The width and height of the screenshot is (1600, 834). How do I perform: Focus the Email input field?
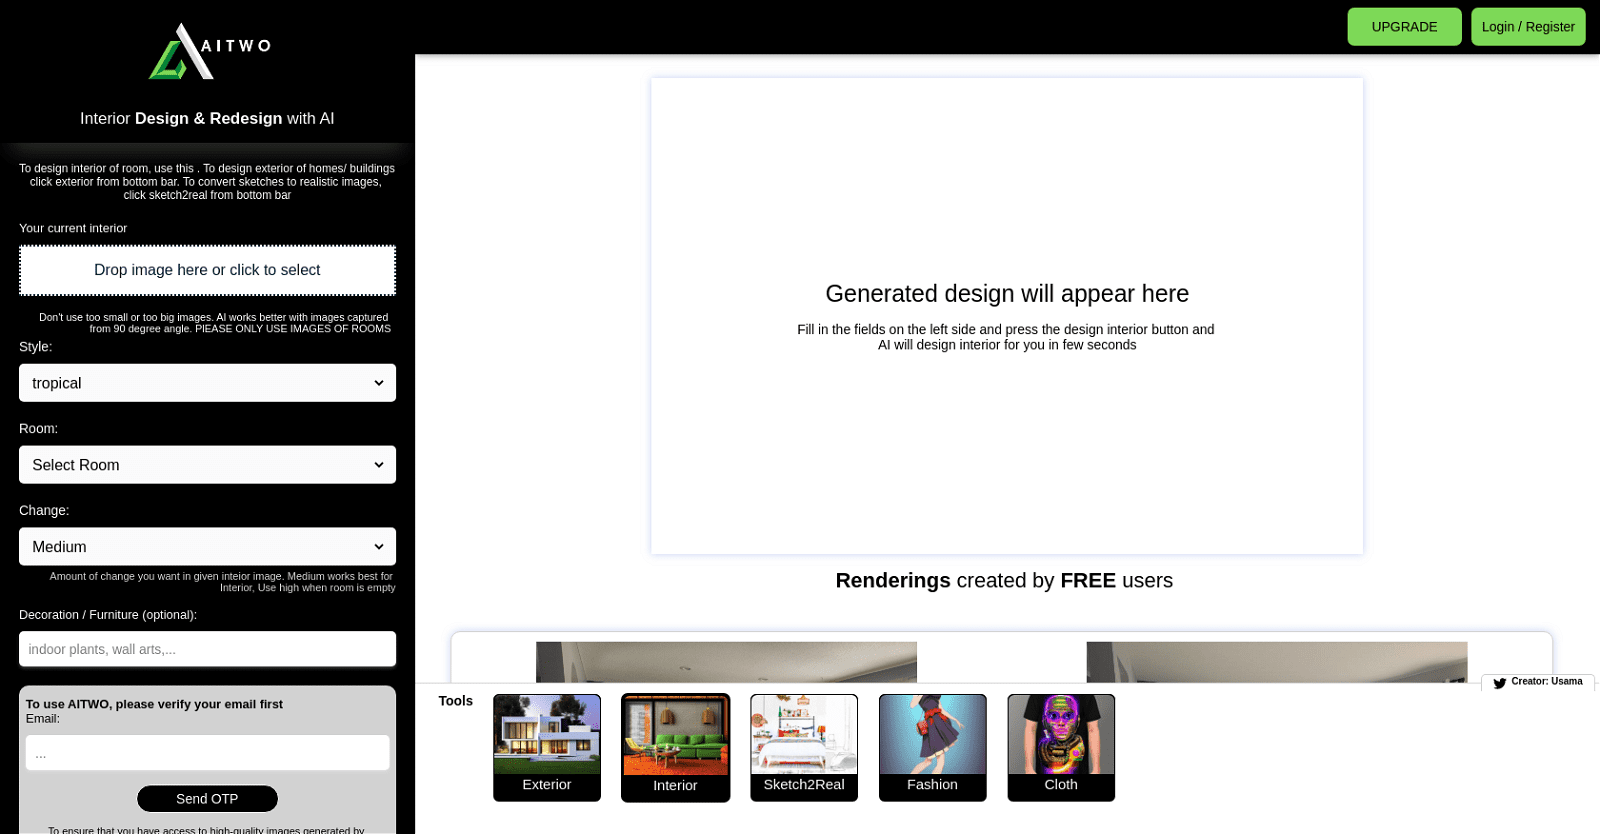(x=207, y=753)
